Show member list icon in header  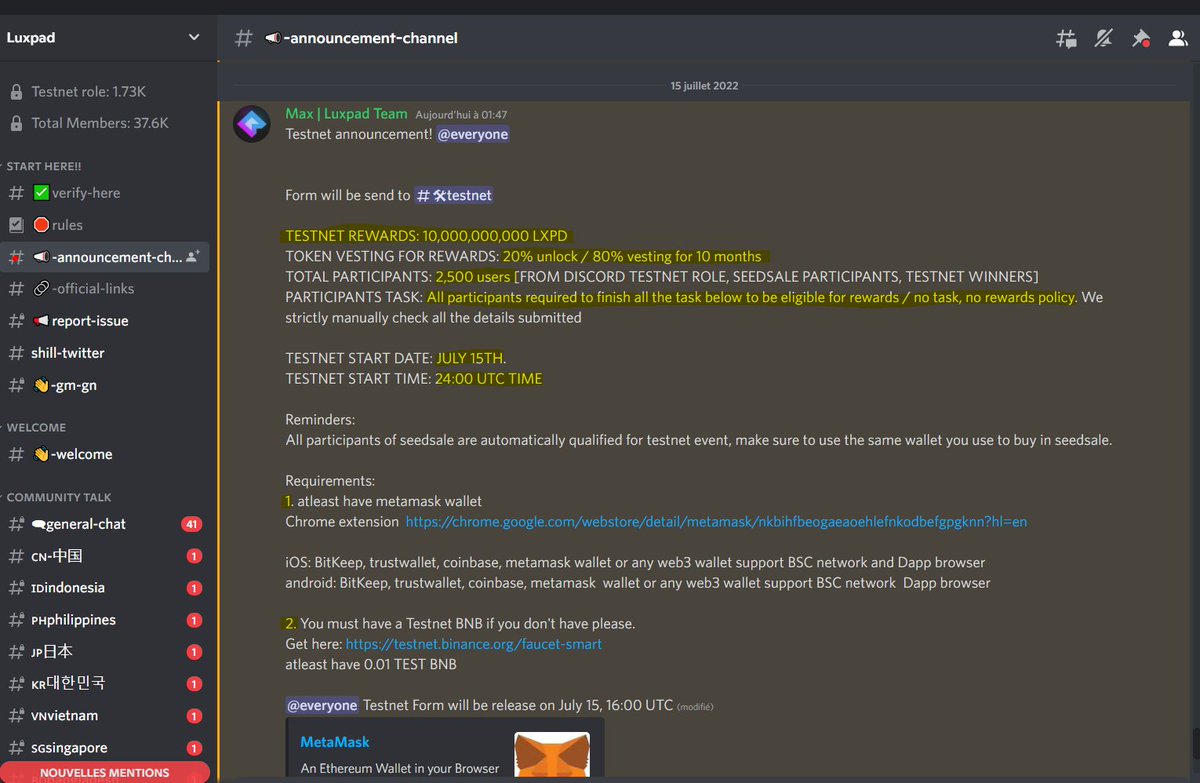pos(1178,39)
